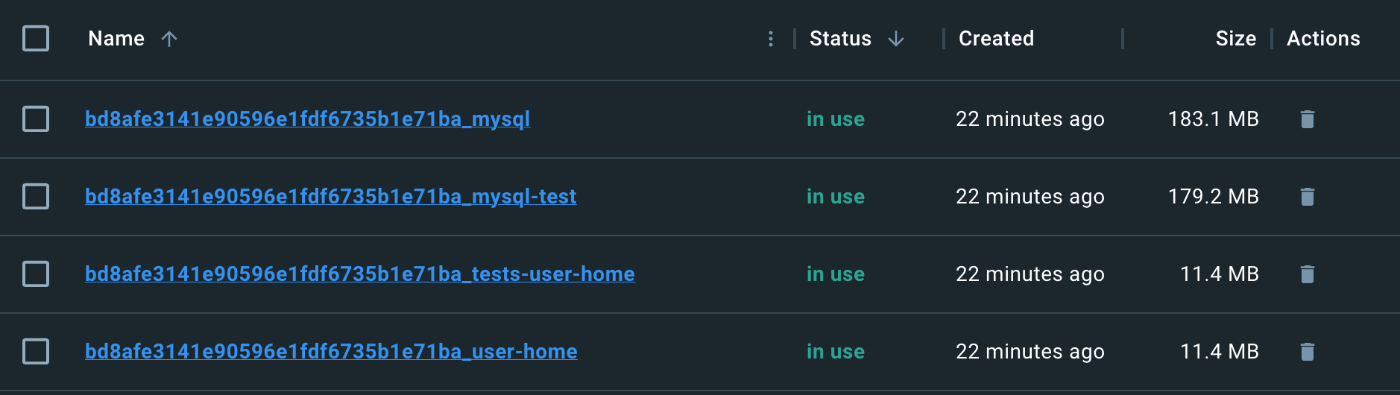Click the Created column header
Viewport: 1400px width, 395px height.
click(x=996, y=39)
